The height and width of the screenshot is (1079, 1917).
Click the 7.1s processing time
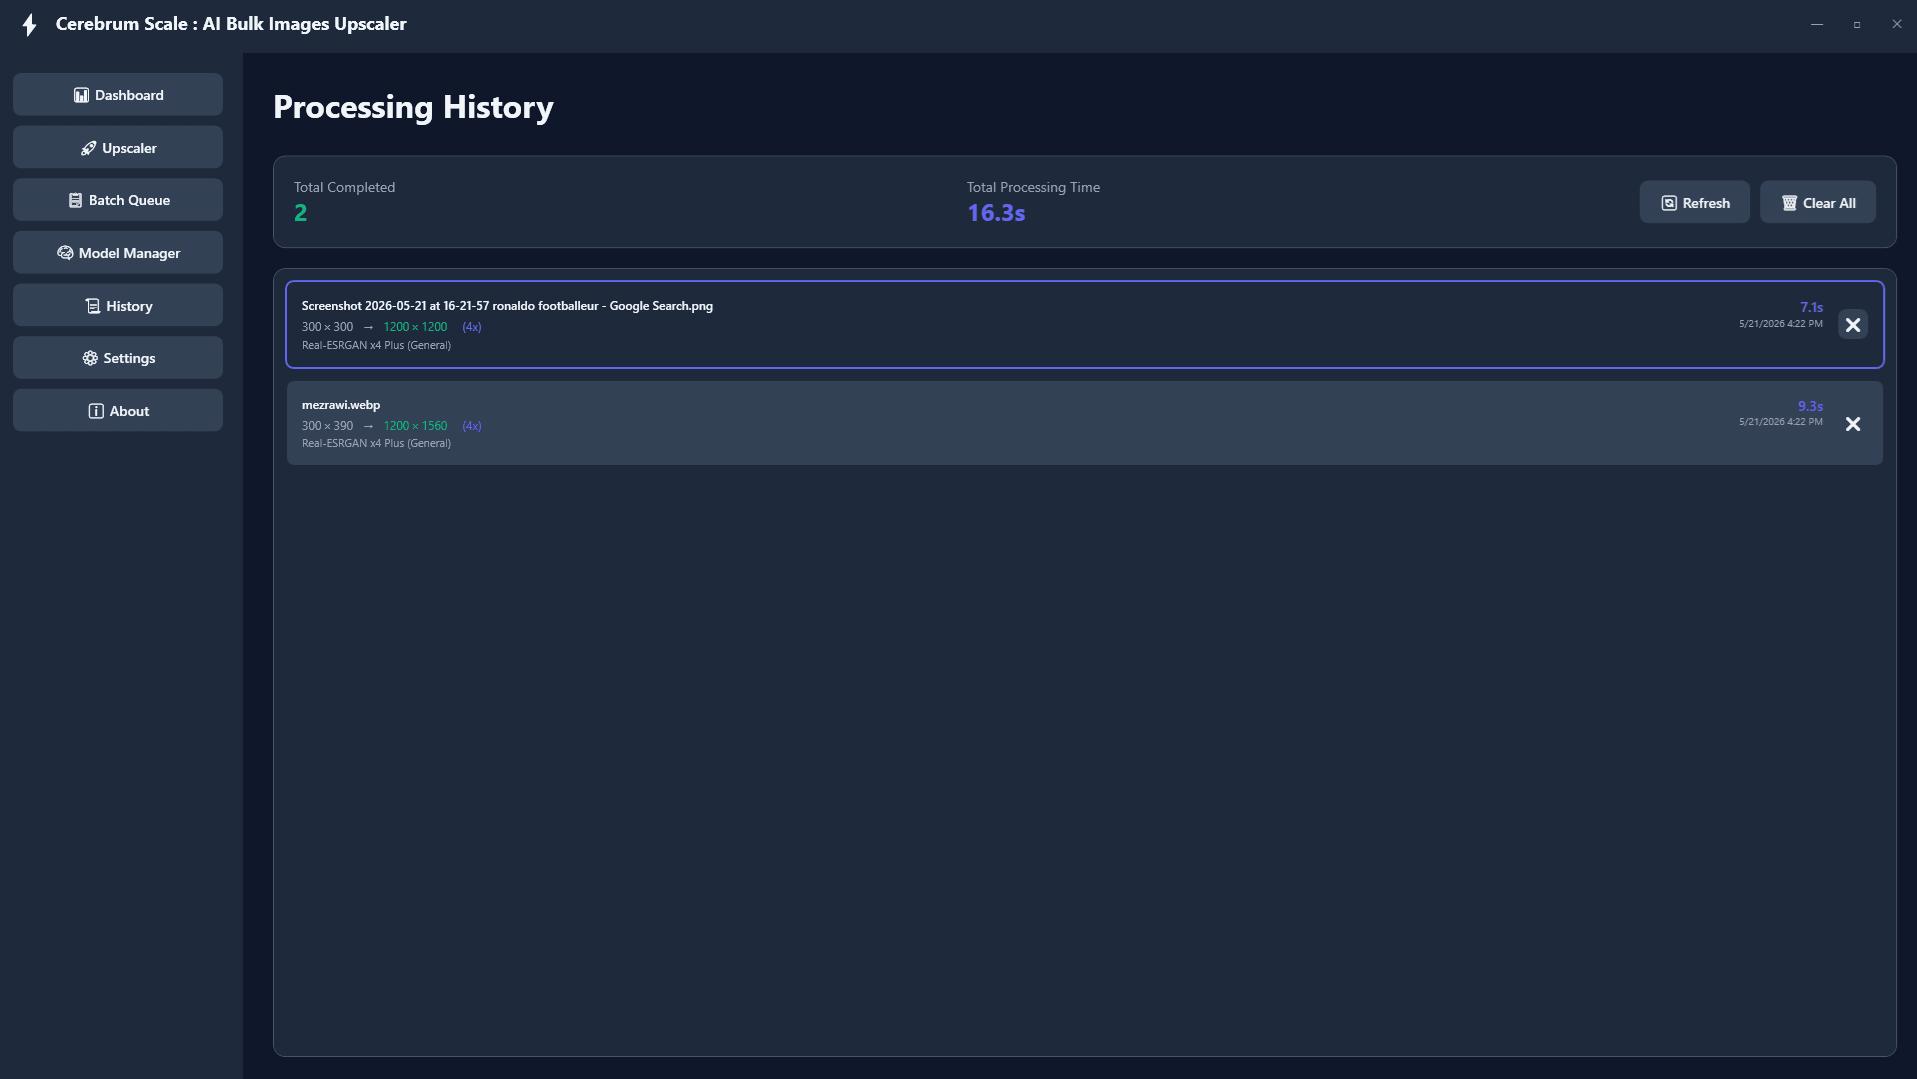point(1811,307)
